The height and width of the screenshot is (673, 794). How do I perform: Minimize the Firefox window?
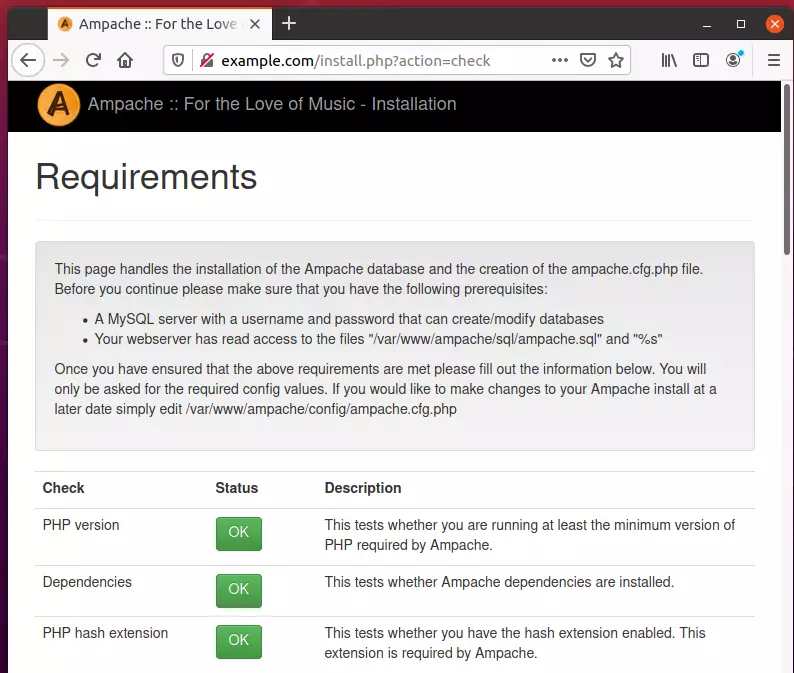pyautogui.click(x=707, y=24)
